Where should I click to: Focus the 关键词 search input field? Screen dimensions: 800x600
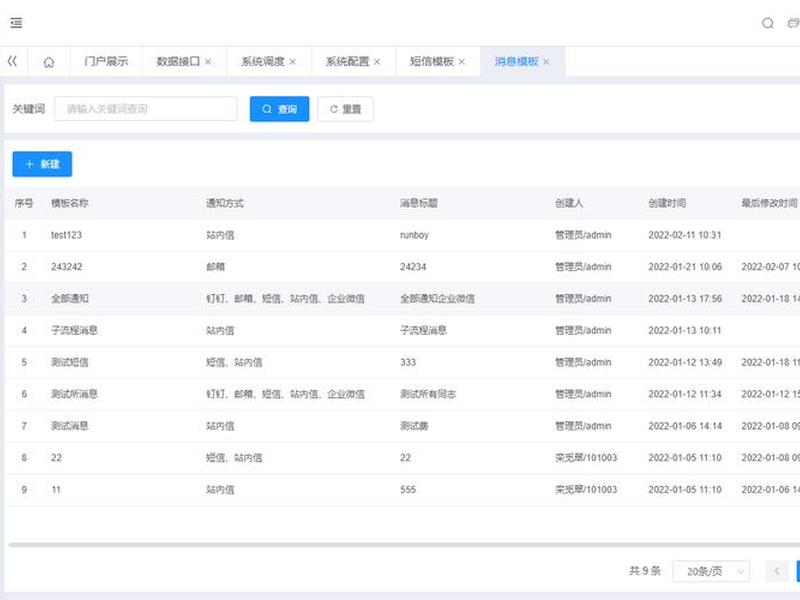(x=146, y=109)
